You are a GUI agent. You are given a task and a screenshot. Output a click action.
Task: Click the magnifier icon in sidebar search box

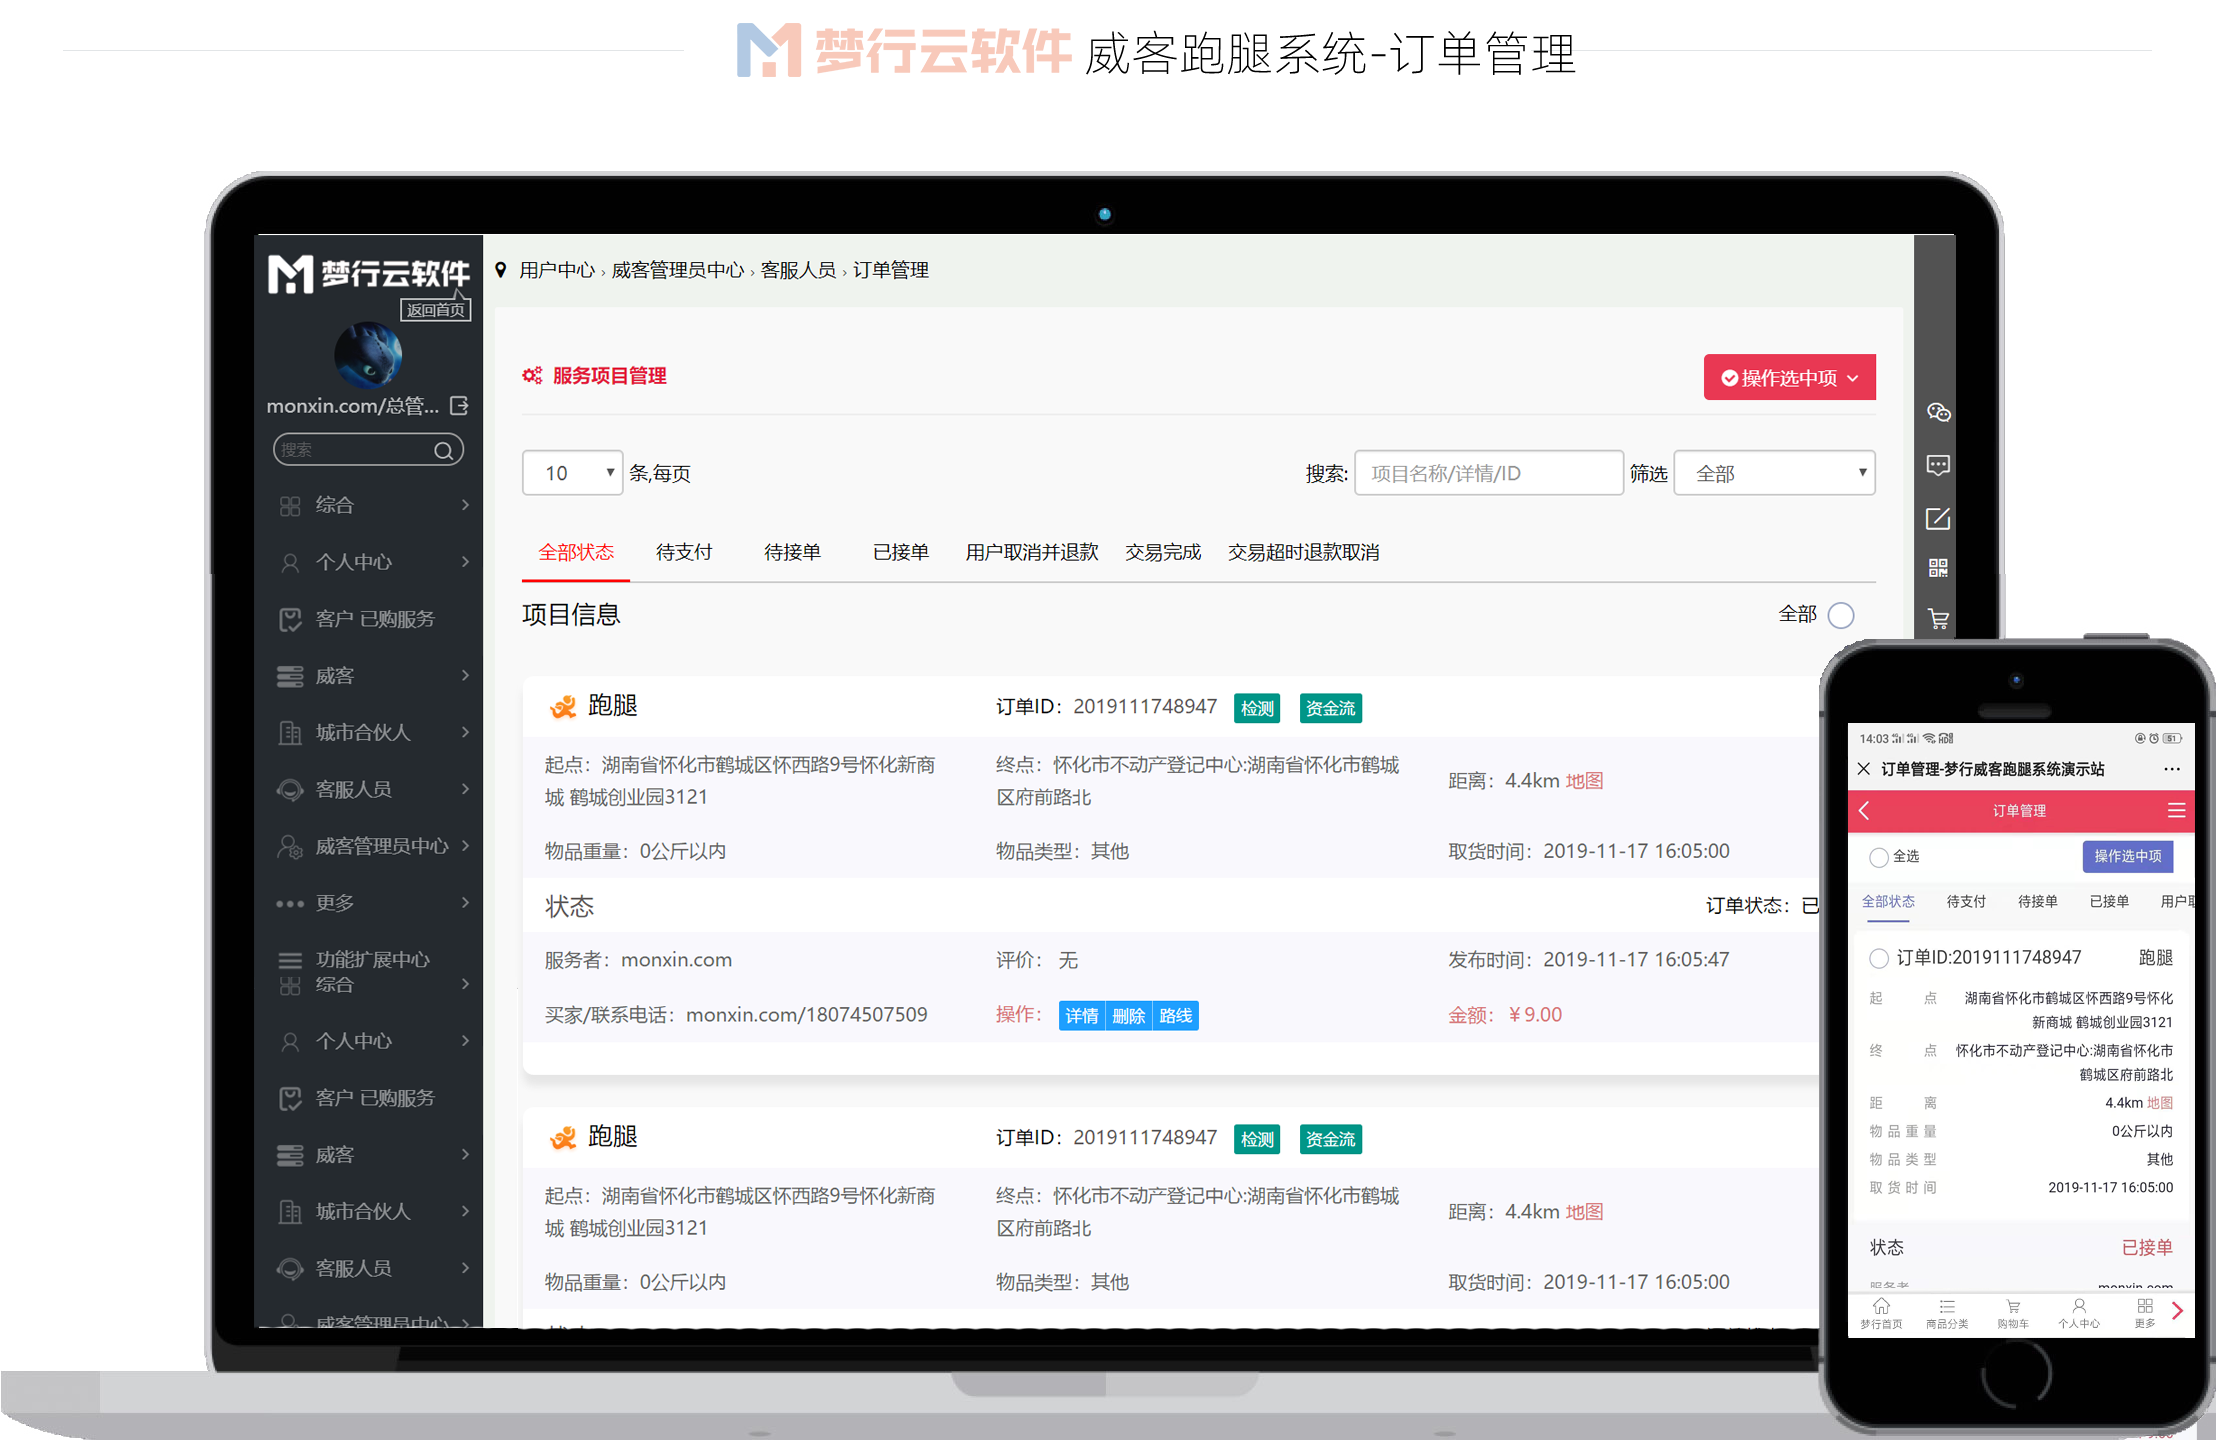[443, 450]
